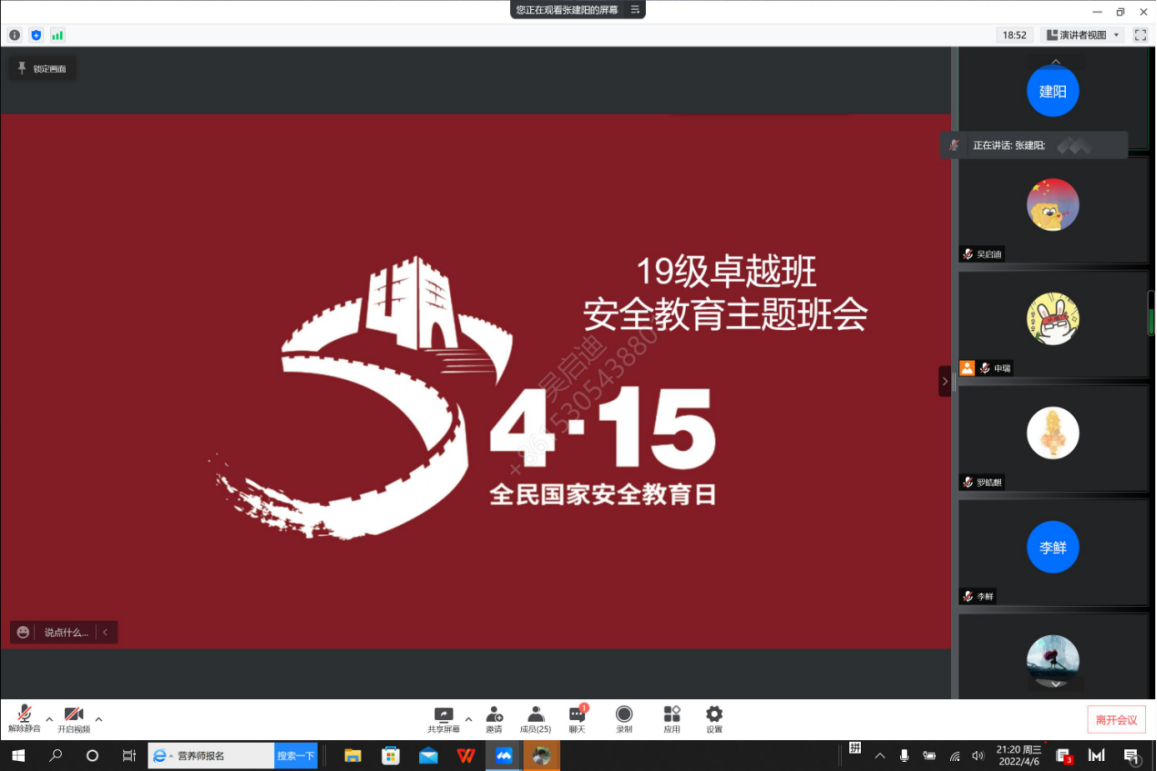Image resolution: width=1157 pixels, height=771 pixels.
Task: Start 录制 recording
Action: [624, 719]
